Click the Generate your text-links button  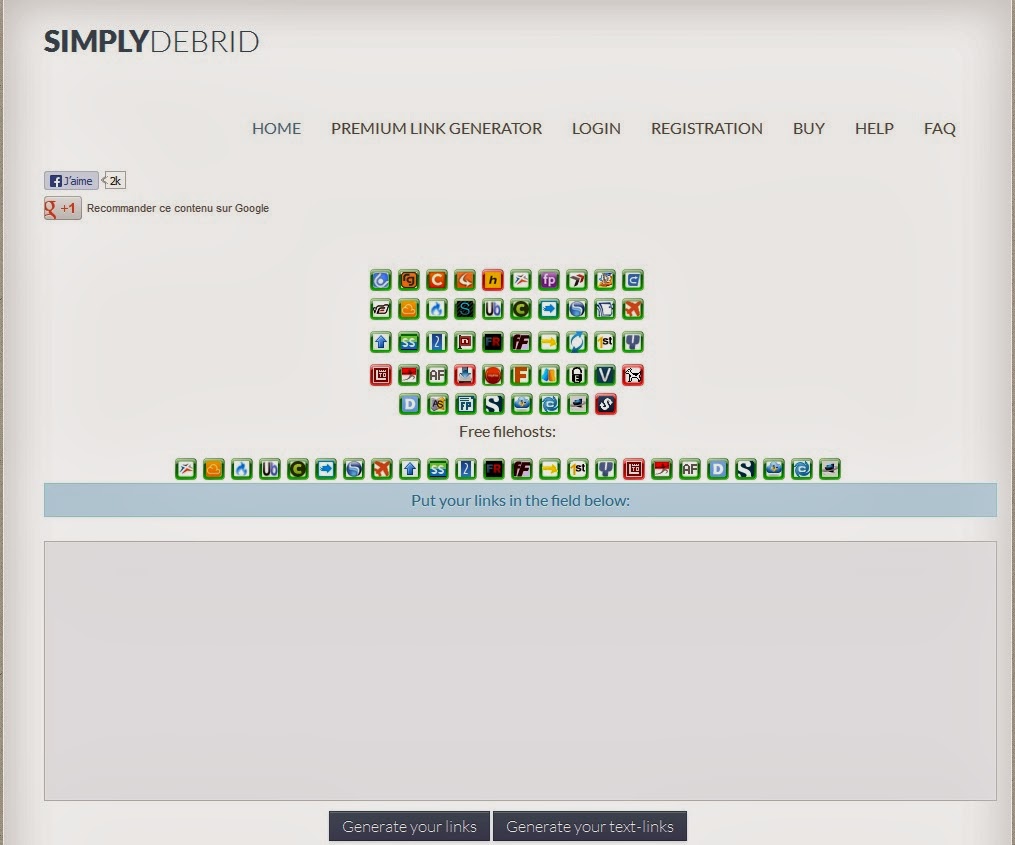tap(590, 826)
